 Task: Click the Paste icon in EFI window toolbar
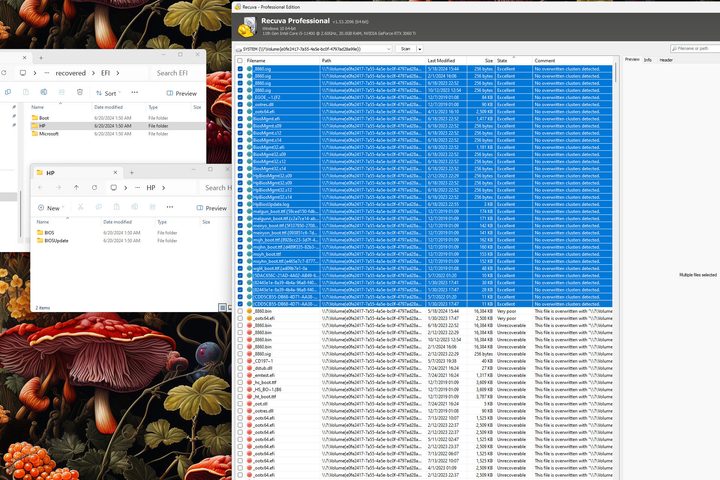tap(26, 92)
